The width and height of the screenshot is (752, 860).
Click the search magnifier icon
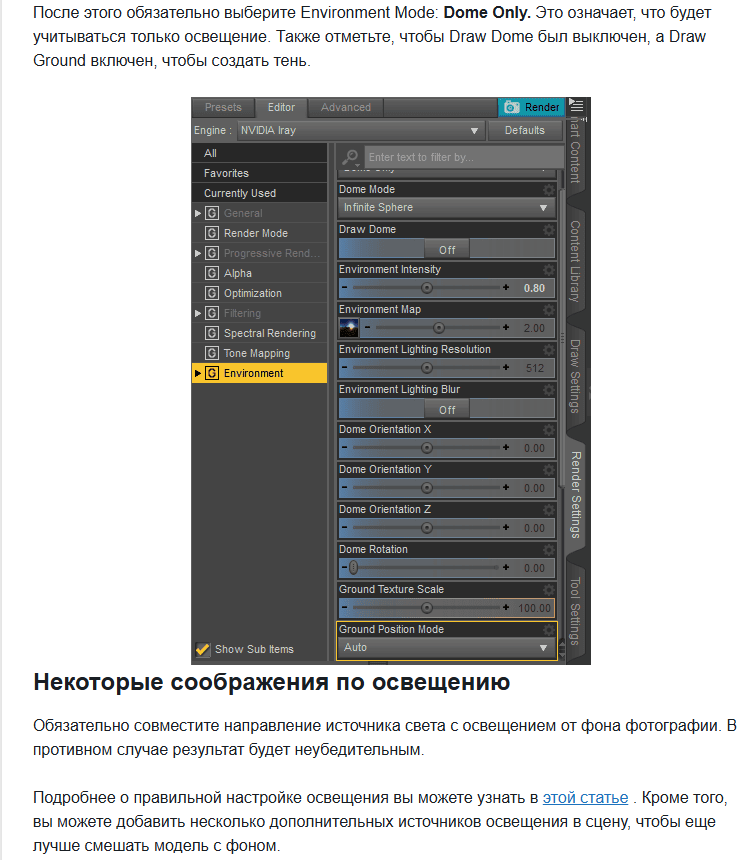click(x=350, y=157)
